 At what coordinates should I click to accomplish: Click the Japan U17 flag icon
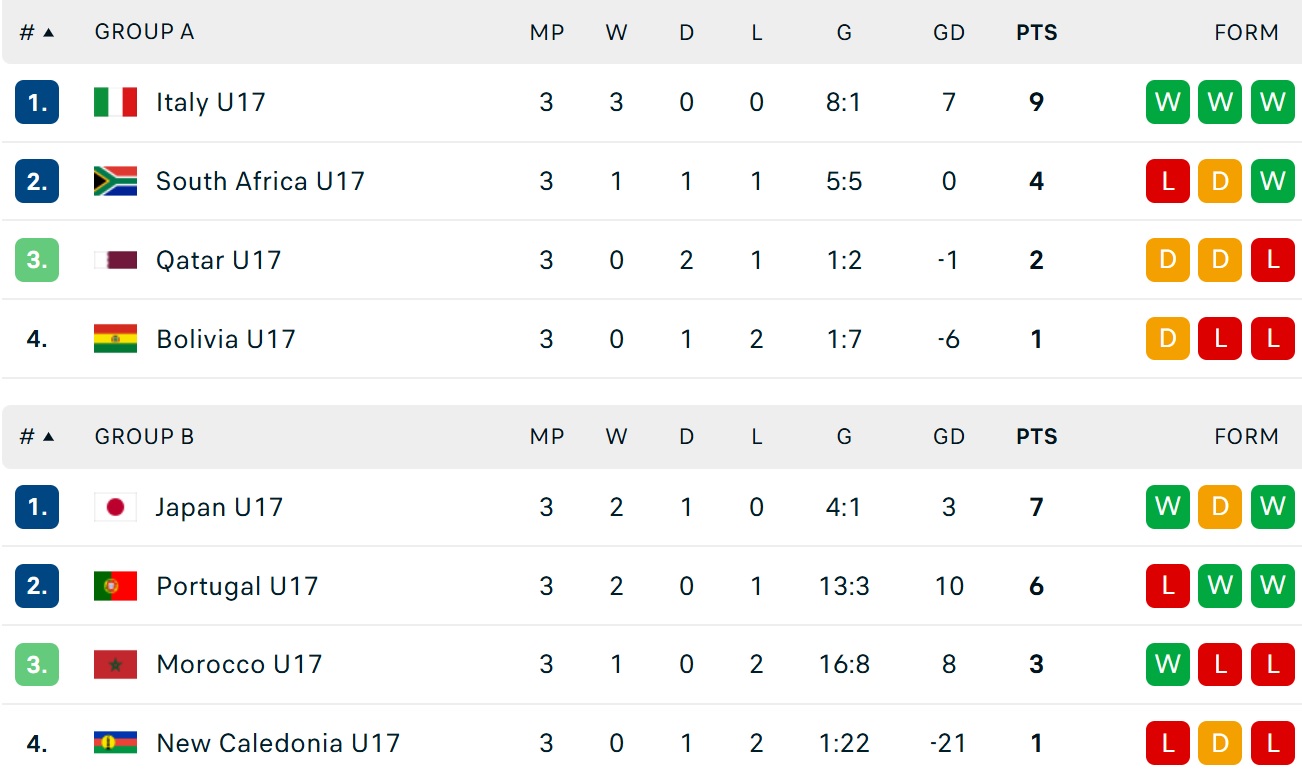click(x=115, y=507)
